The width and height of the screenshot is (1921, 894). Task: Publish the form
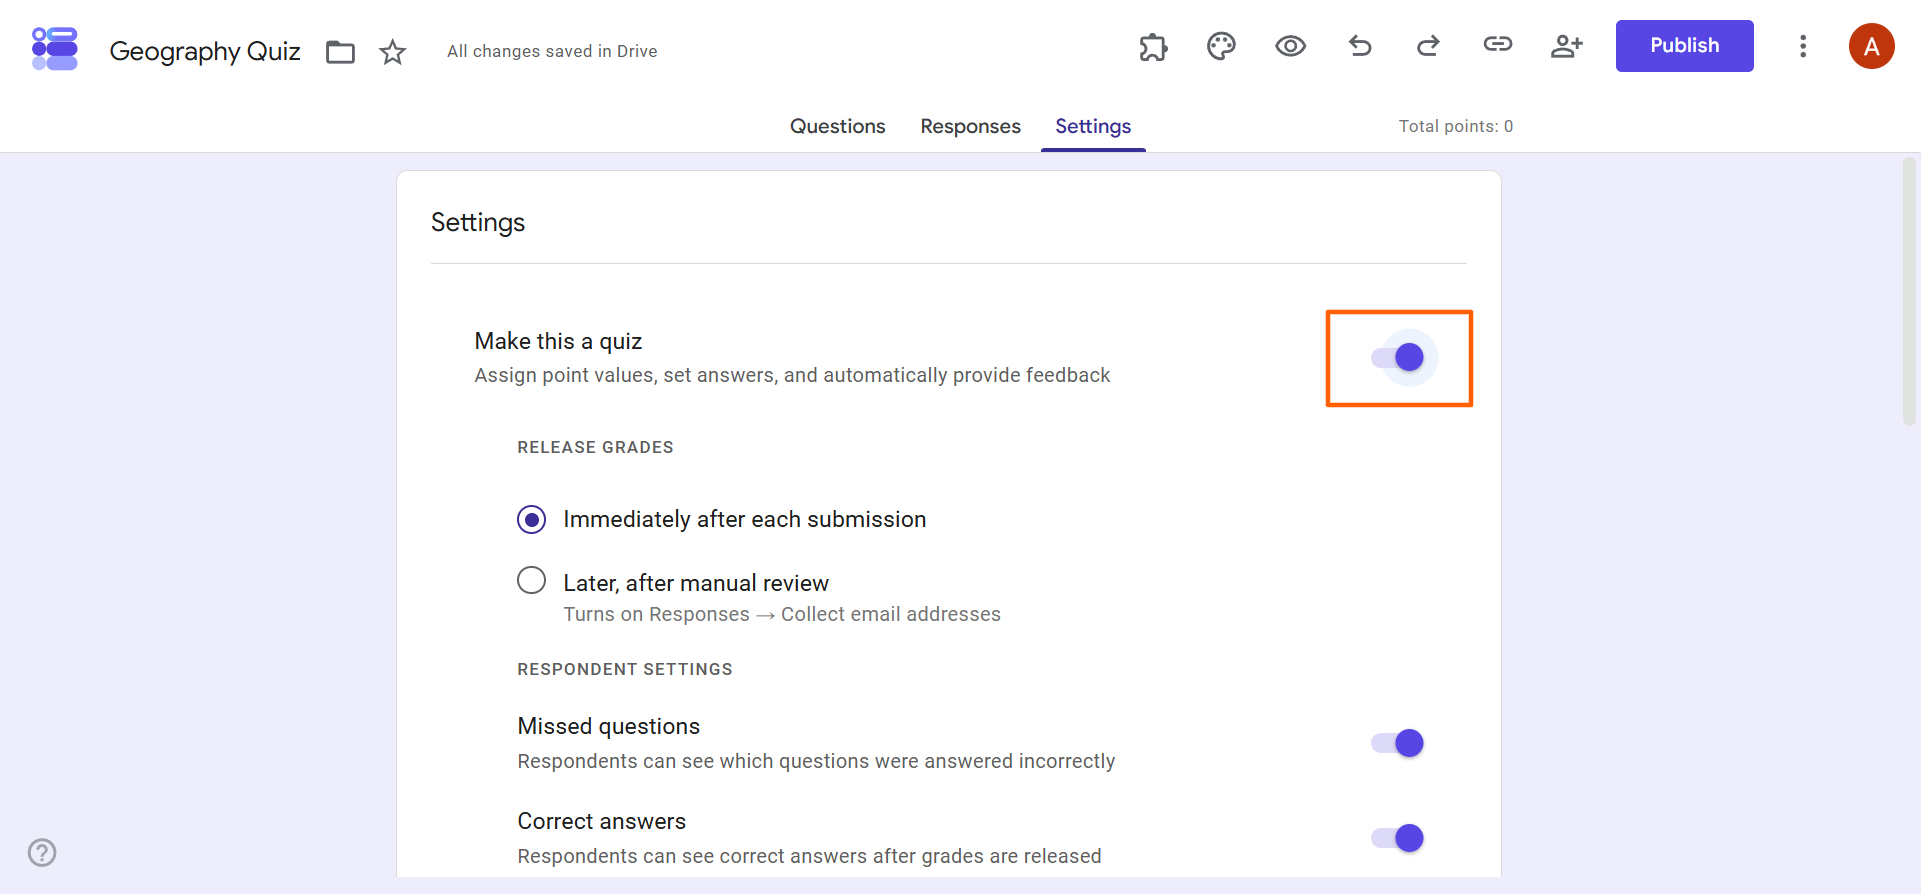[x=1684, y=46]
